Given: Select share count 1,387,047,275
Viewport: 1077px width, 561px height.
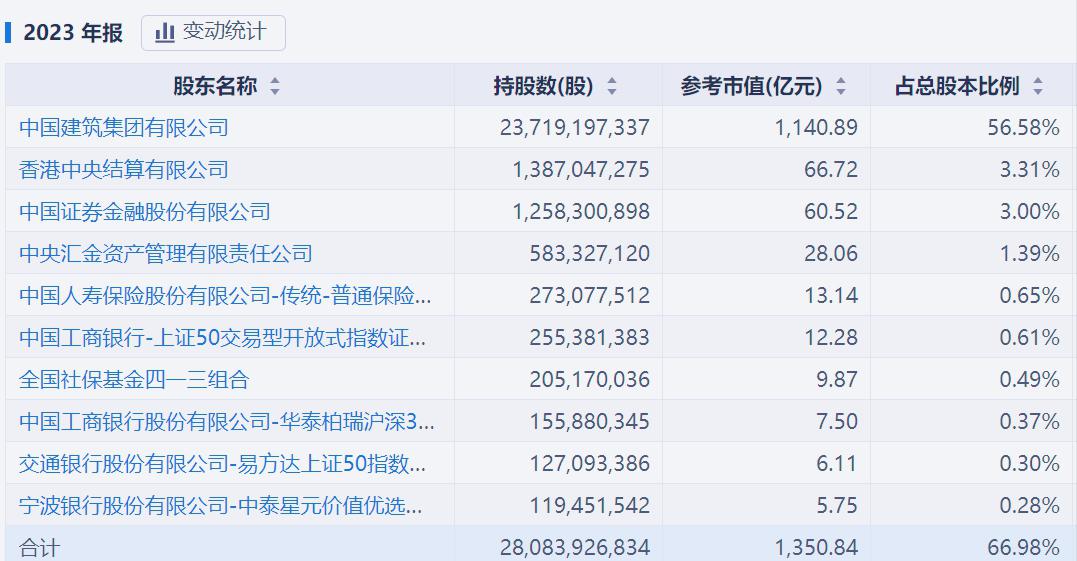Looking at the screenshot, I should (x=581, y=170).
